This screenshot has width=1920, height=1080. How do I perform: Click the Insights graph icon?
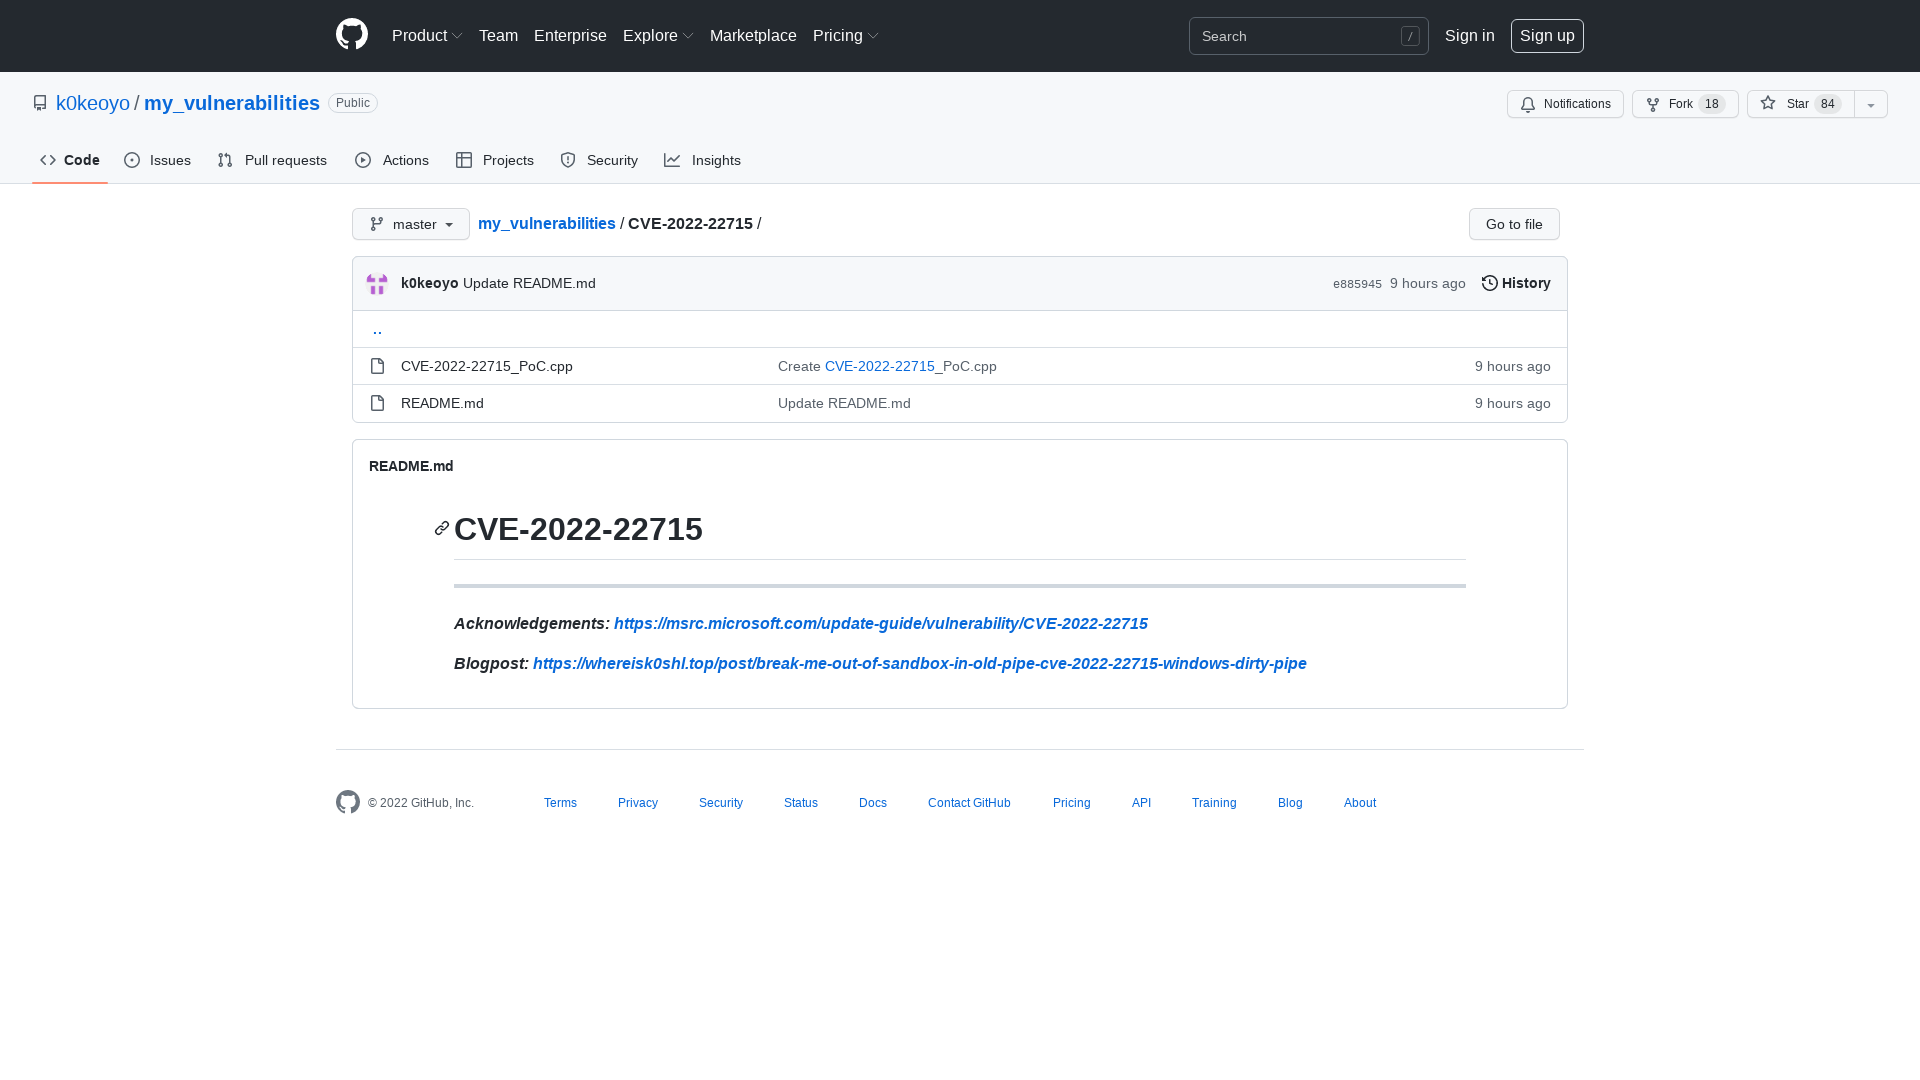(673, 160)
